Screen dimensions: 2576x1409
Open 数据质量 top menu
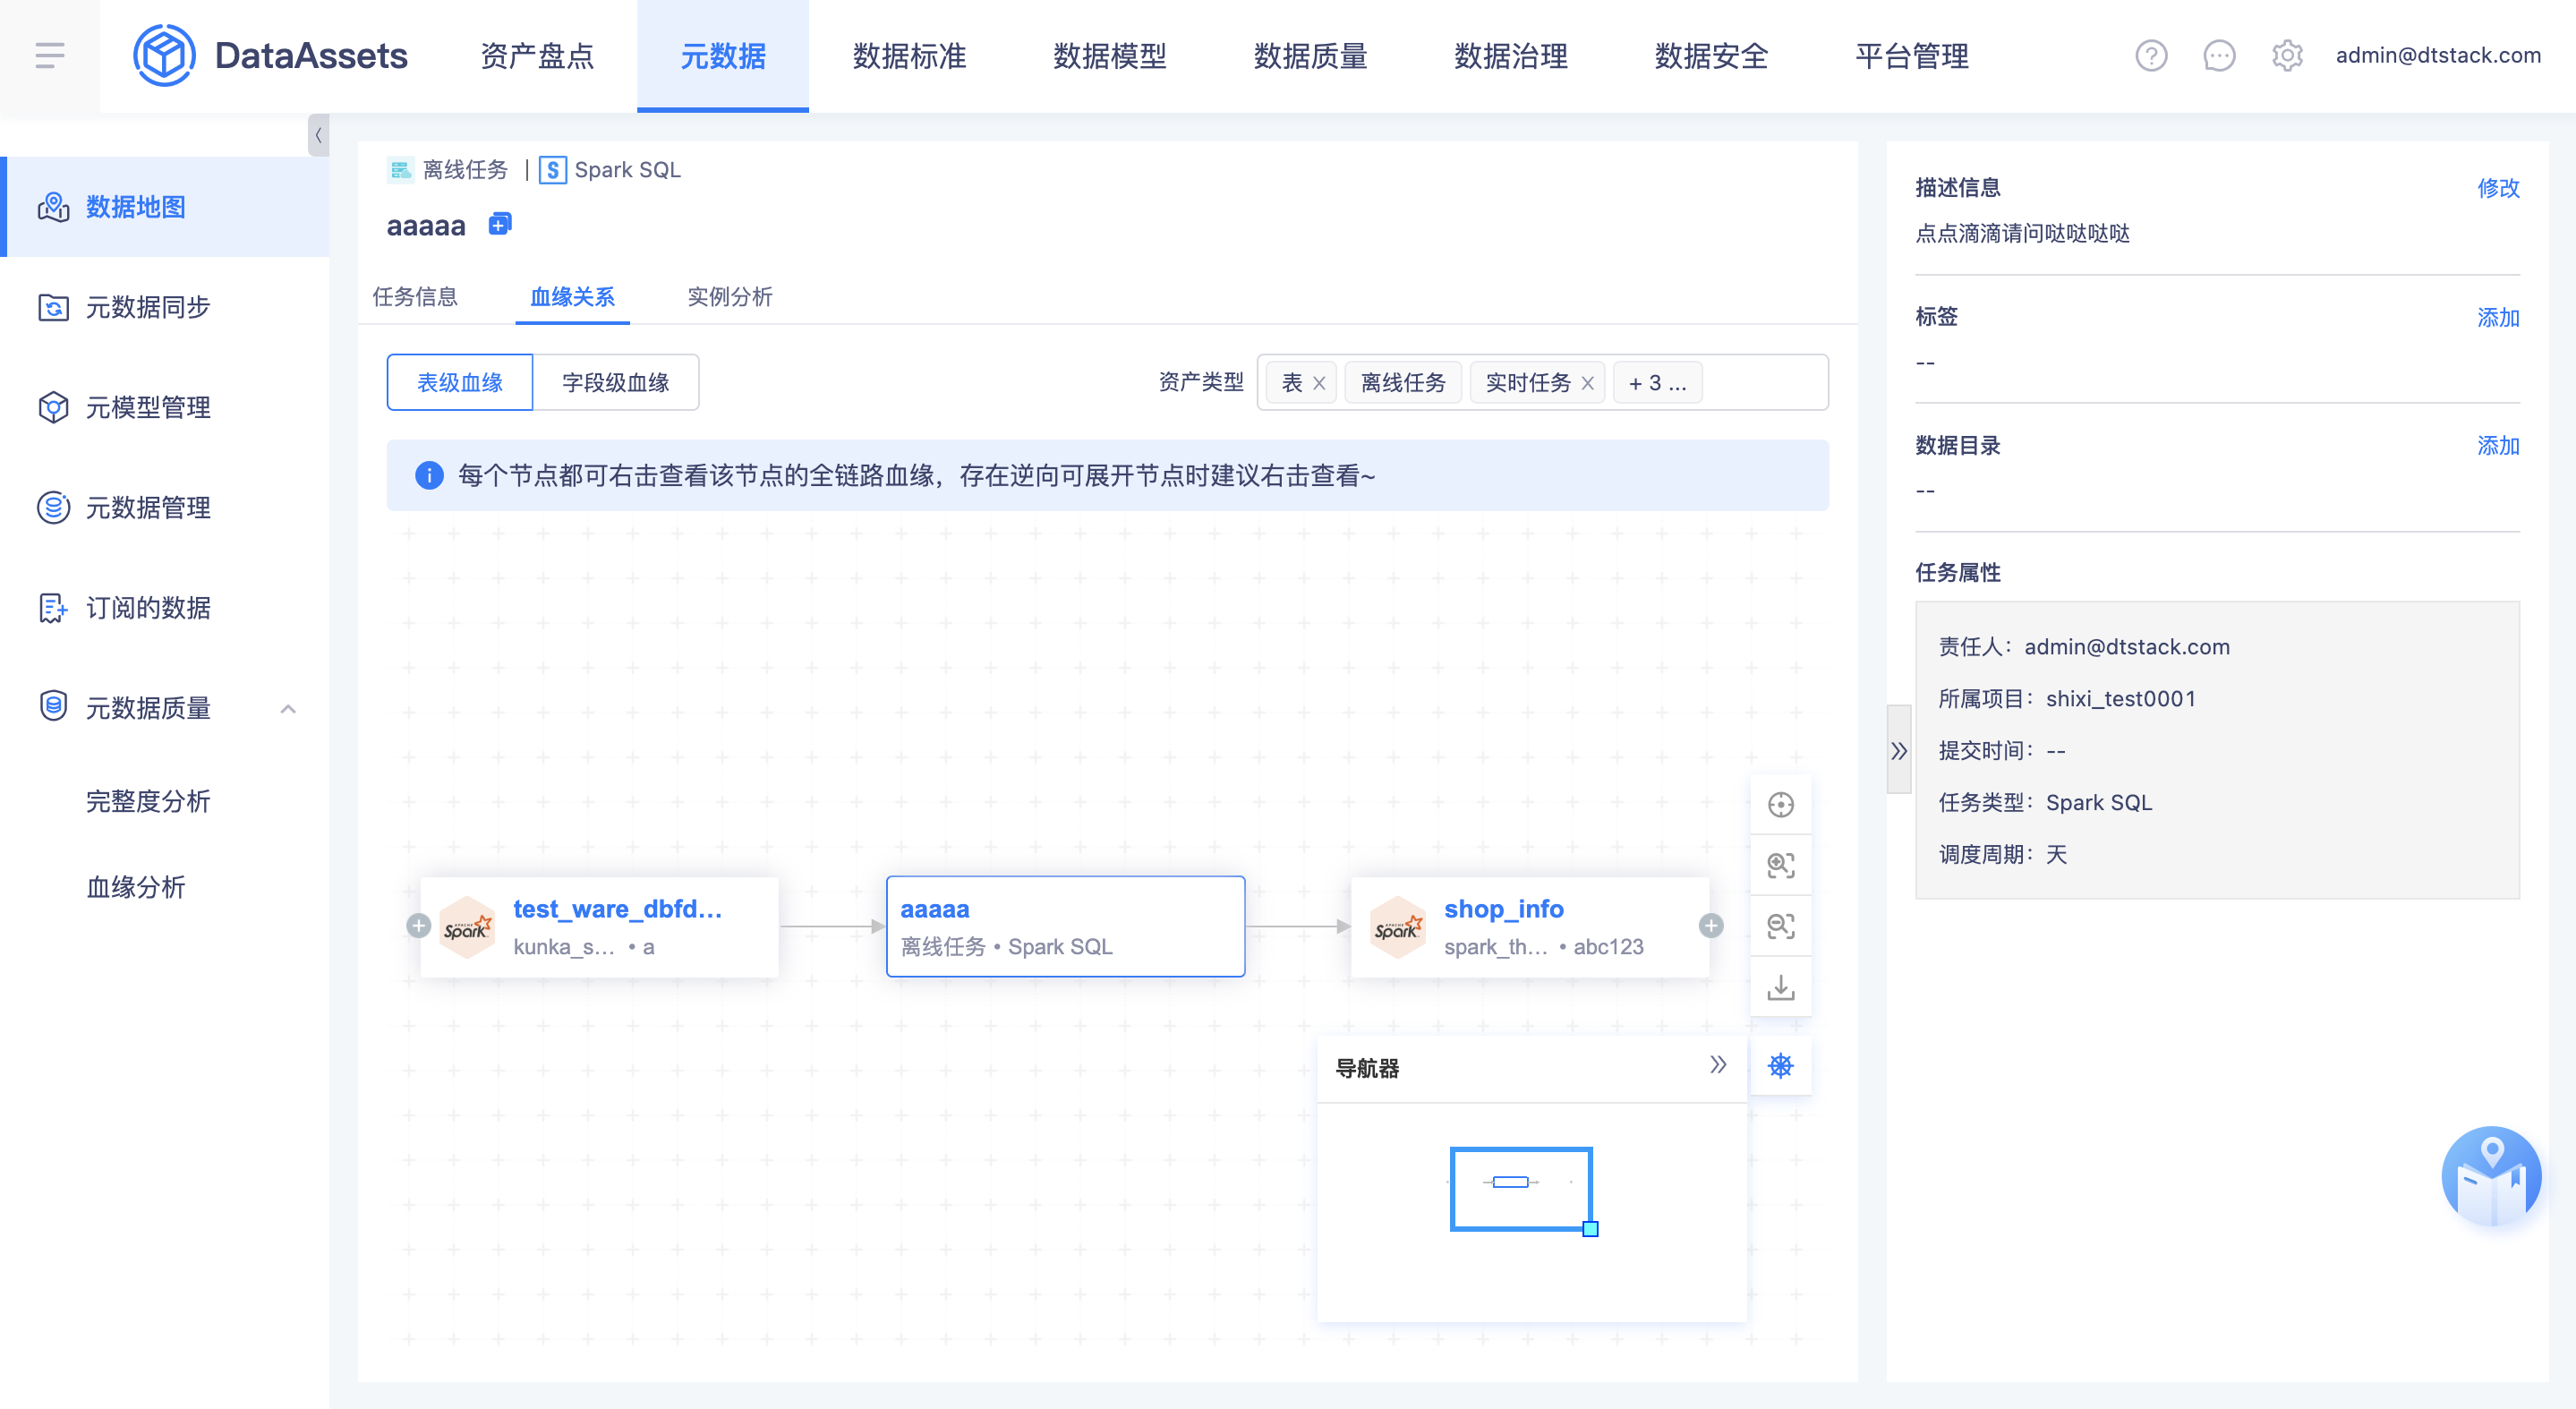1310,56
